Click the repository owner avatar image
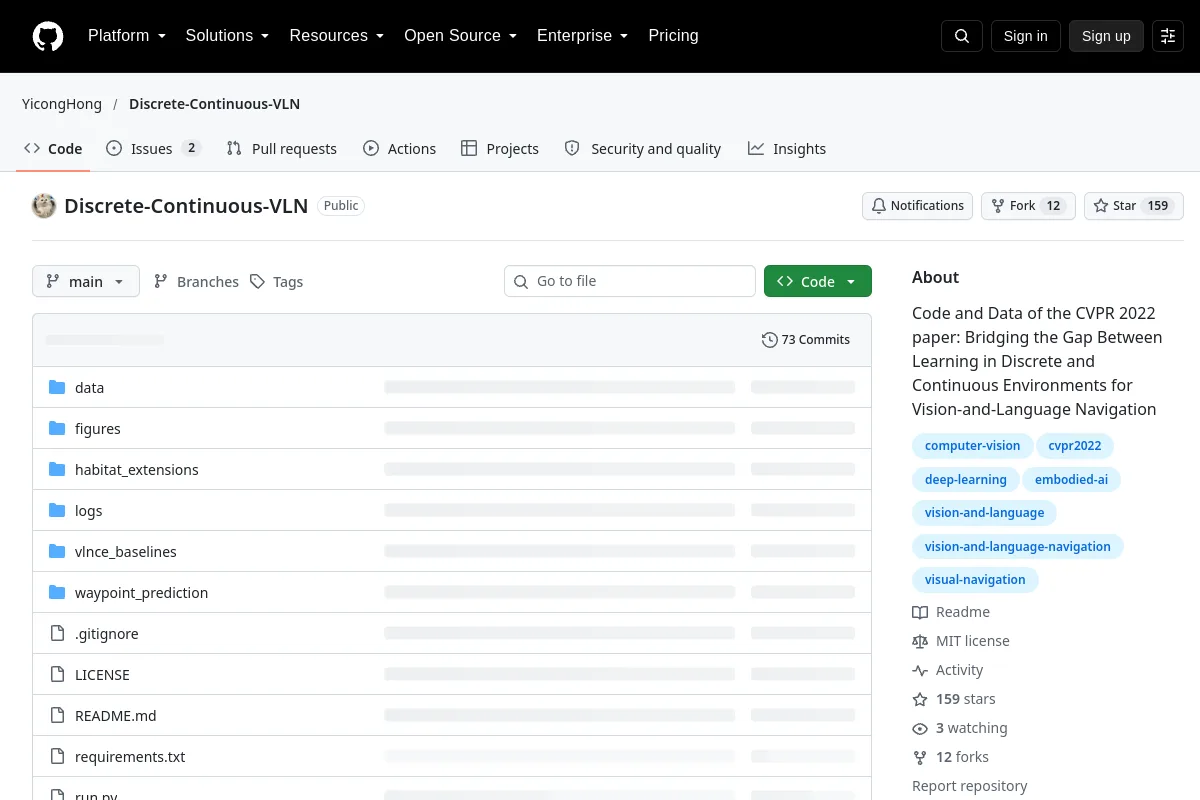This screenshot has height=800, width=1200. pos(44,206)
